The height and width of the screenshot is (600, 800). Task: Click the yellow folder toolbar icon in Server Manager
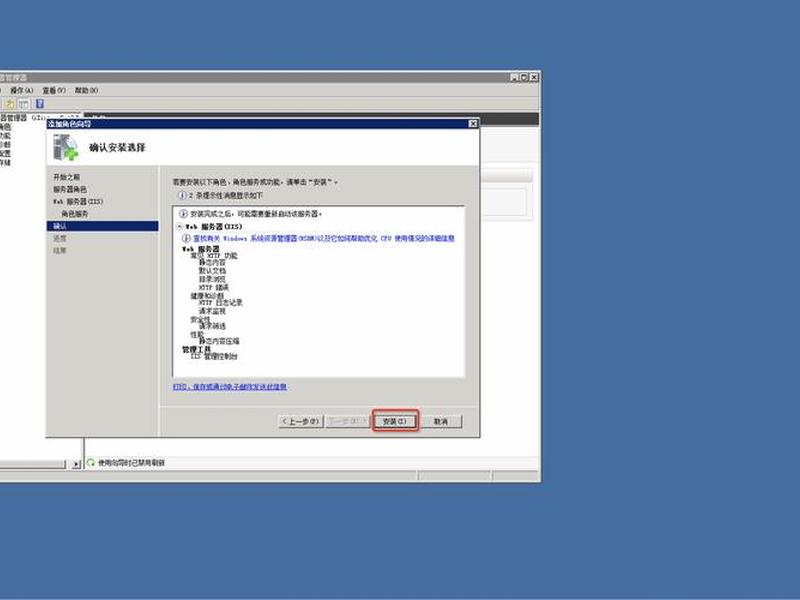10,104
